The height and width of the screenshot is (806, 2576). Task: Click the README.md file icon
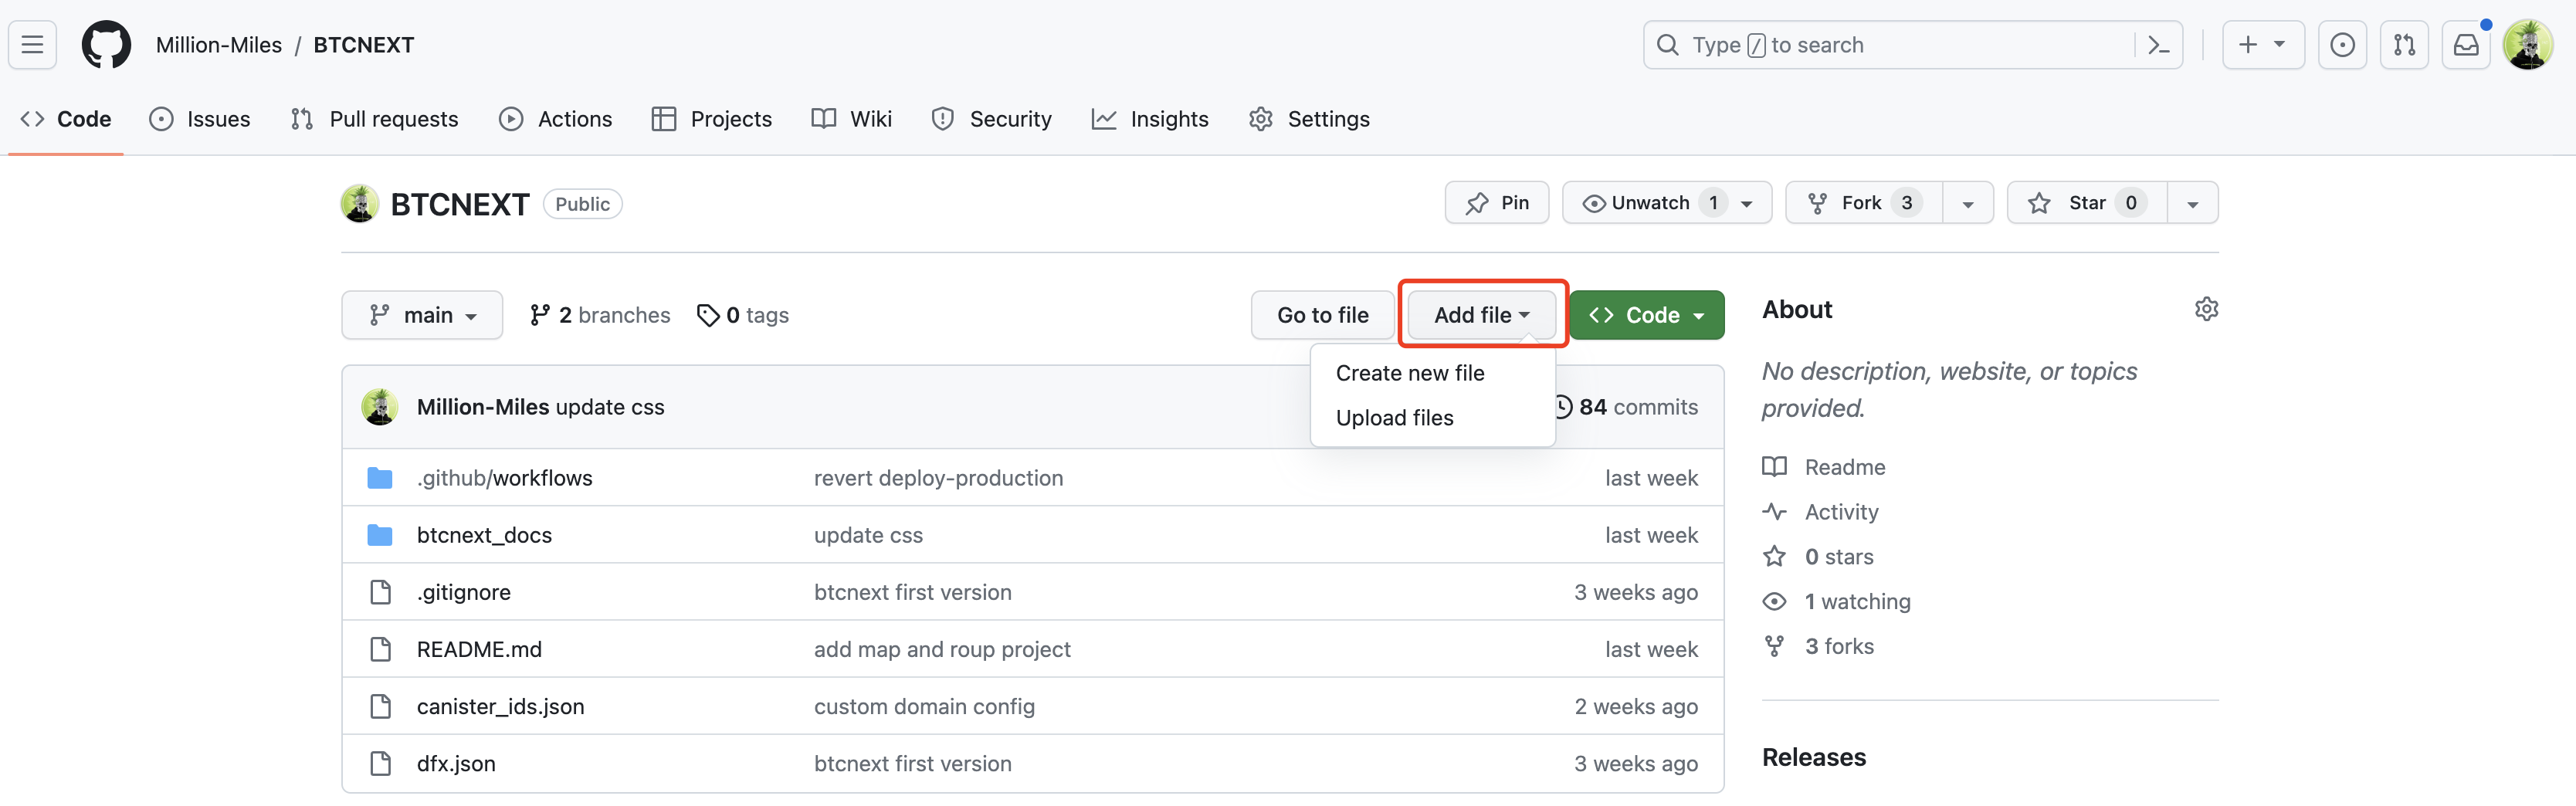[380, 649]
